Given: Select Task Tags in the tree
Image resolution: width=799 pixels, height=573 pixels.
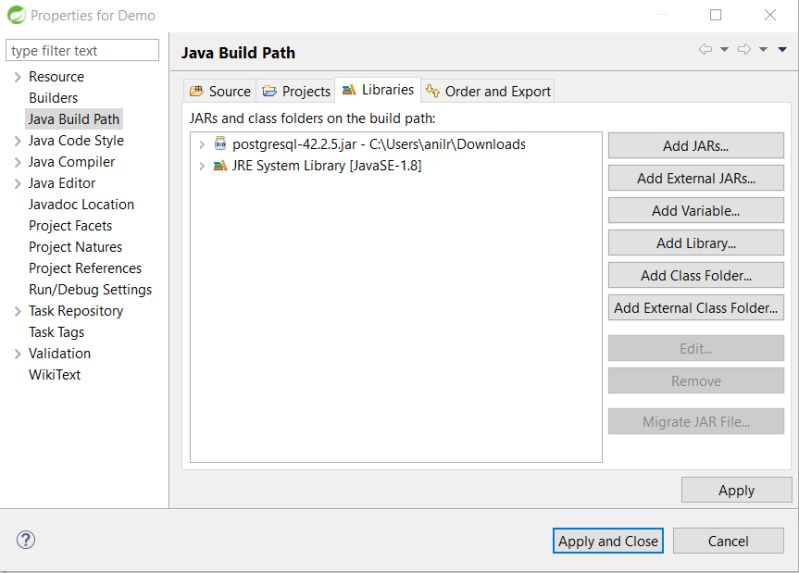Looking at the screenshot, I should point(57,332).
